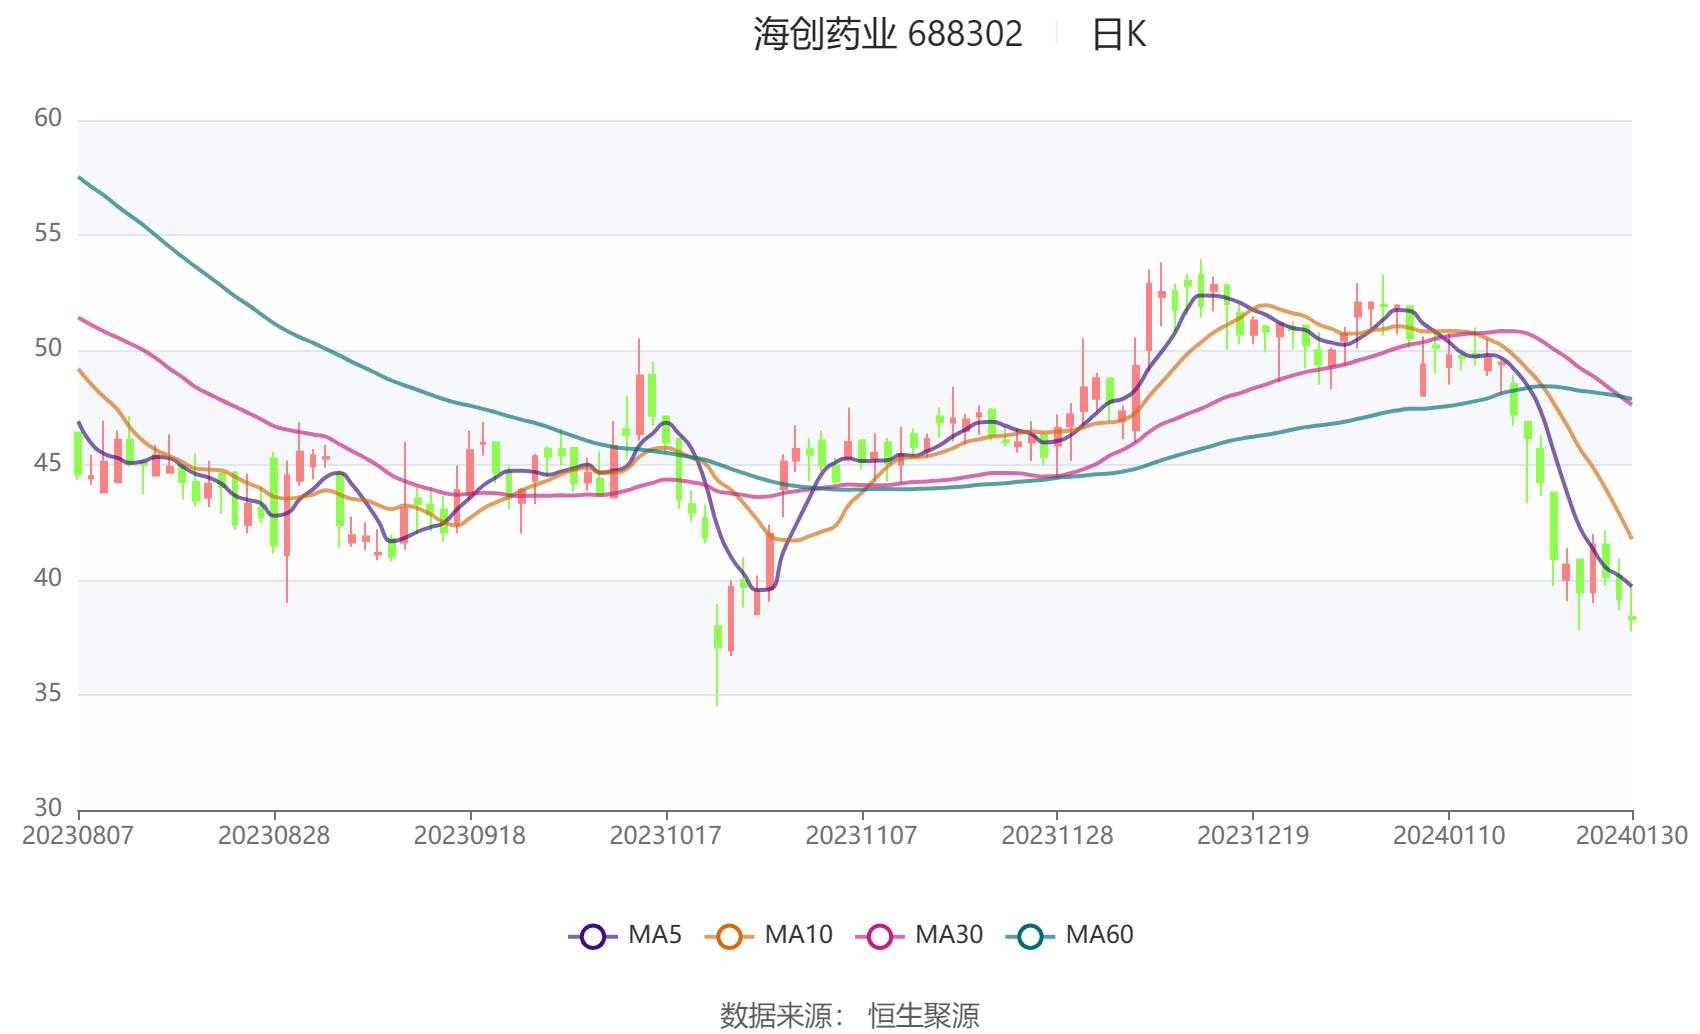Select the 20231017 date axis label
The width and height of the screenshot is (1700, 1034).
[666, 836]
